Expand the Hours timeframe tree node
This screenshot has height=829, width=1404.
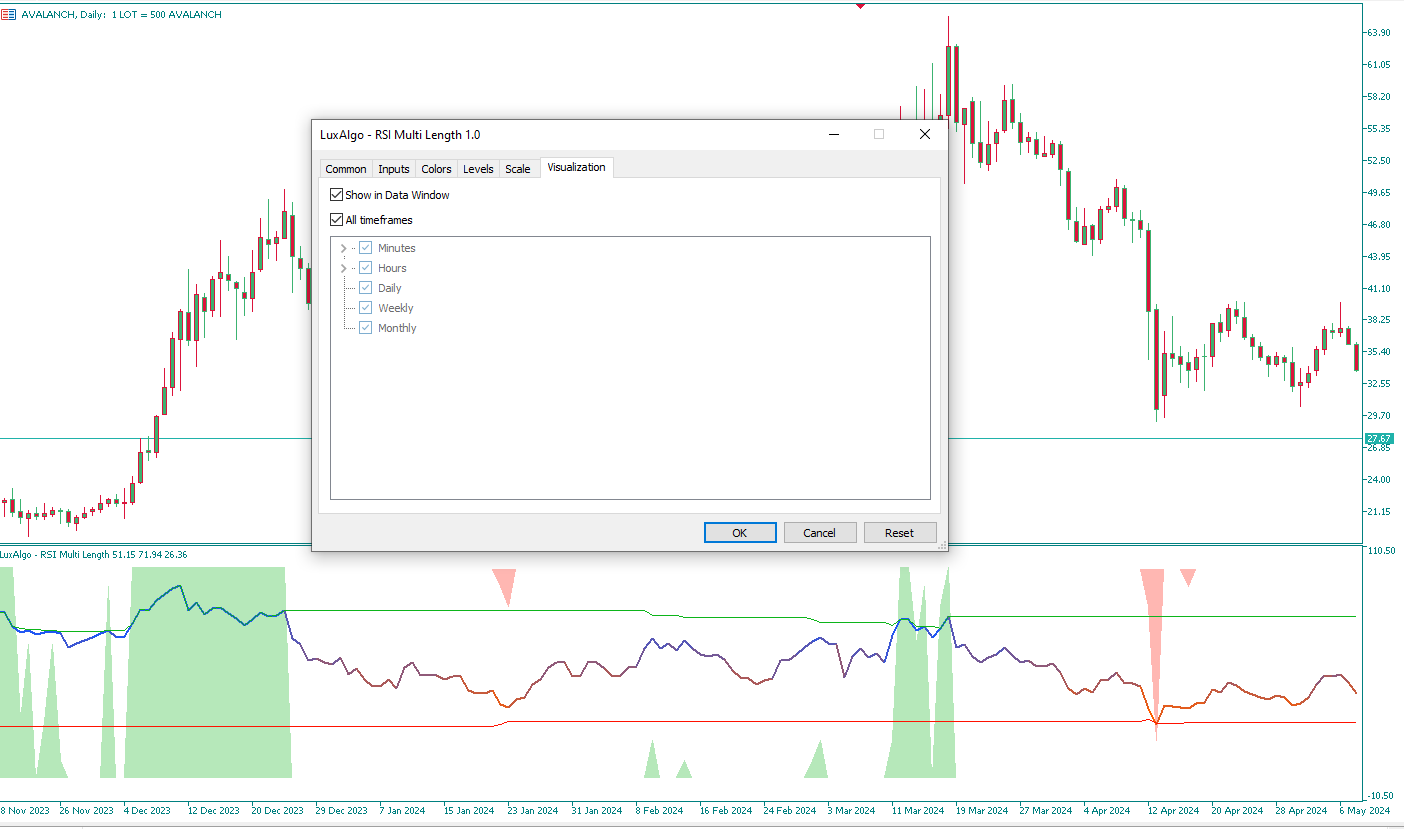coord(344,268)
